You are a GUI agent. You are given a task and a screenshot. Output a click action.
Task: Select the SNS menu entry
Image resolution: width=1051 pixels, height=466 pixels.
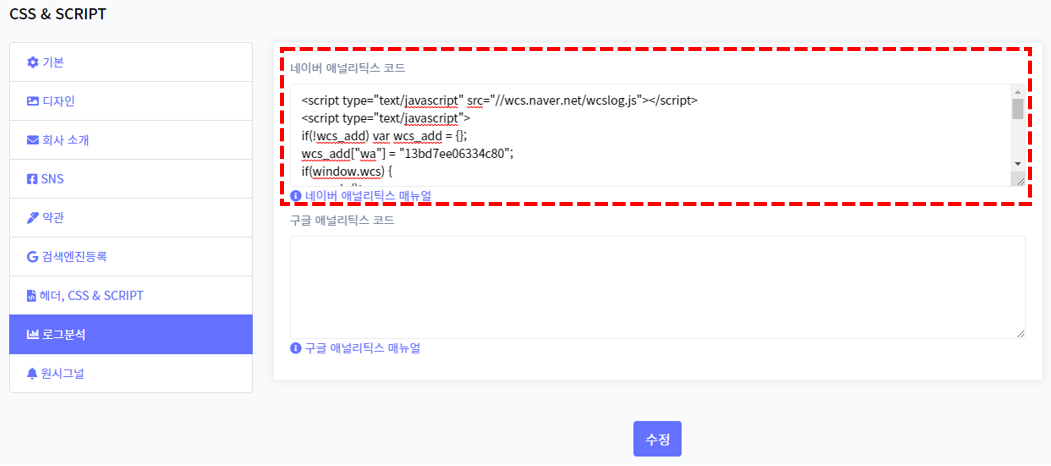131,179
